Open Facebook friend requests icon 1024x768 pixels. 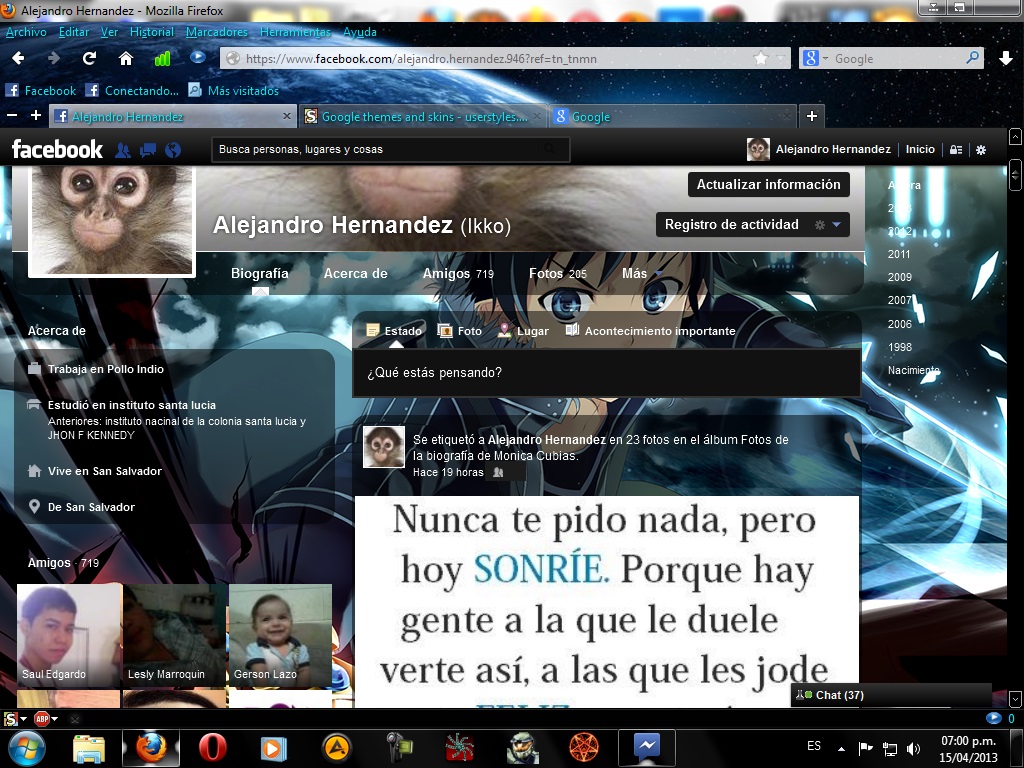click(x=123, y=150)
